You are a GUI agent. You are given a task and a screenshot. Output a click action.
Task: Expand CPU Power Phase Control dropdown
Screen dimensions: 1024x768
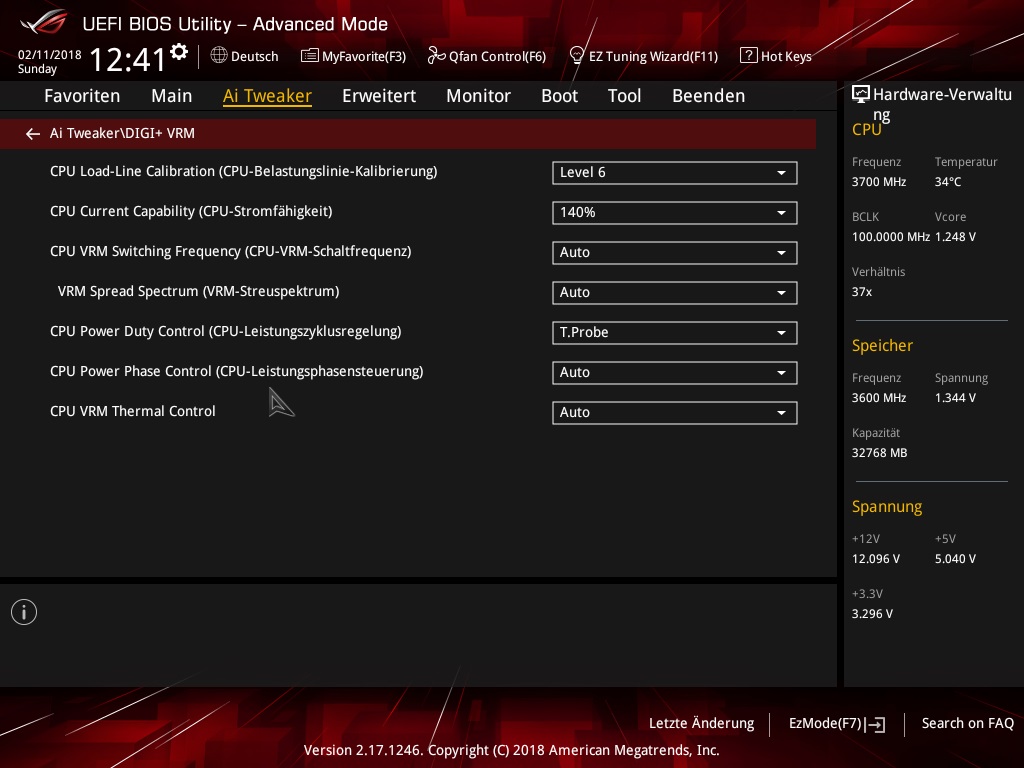(x=675, y=373)
